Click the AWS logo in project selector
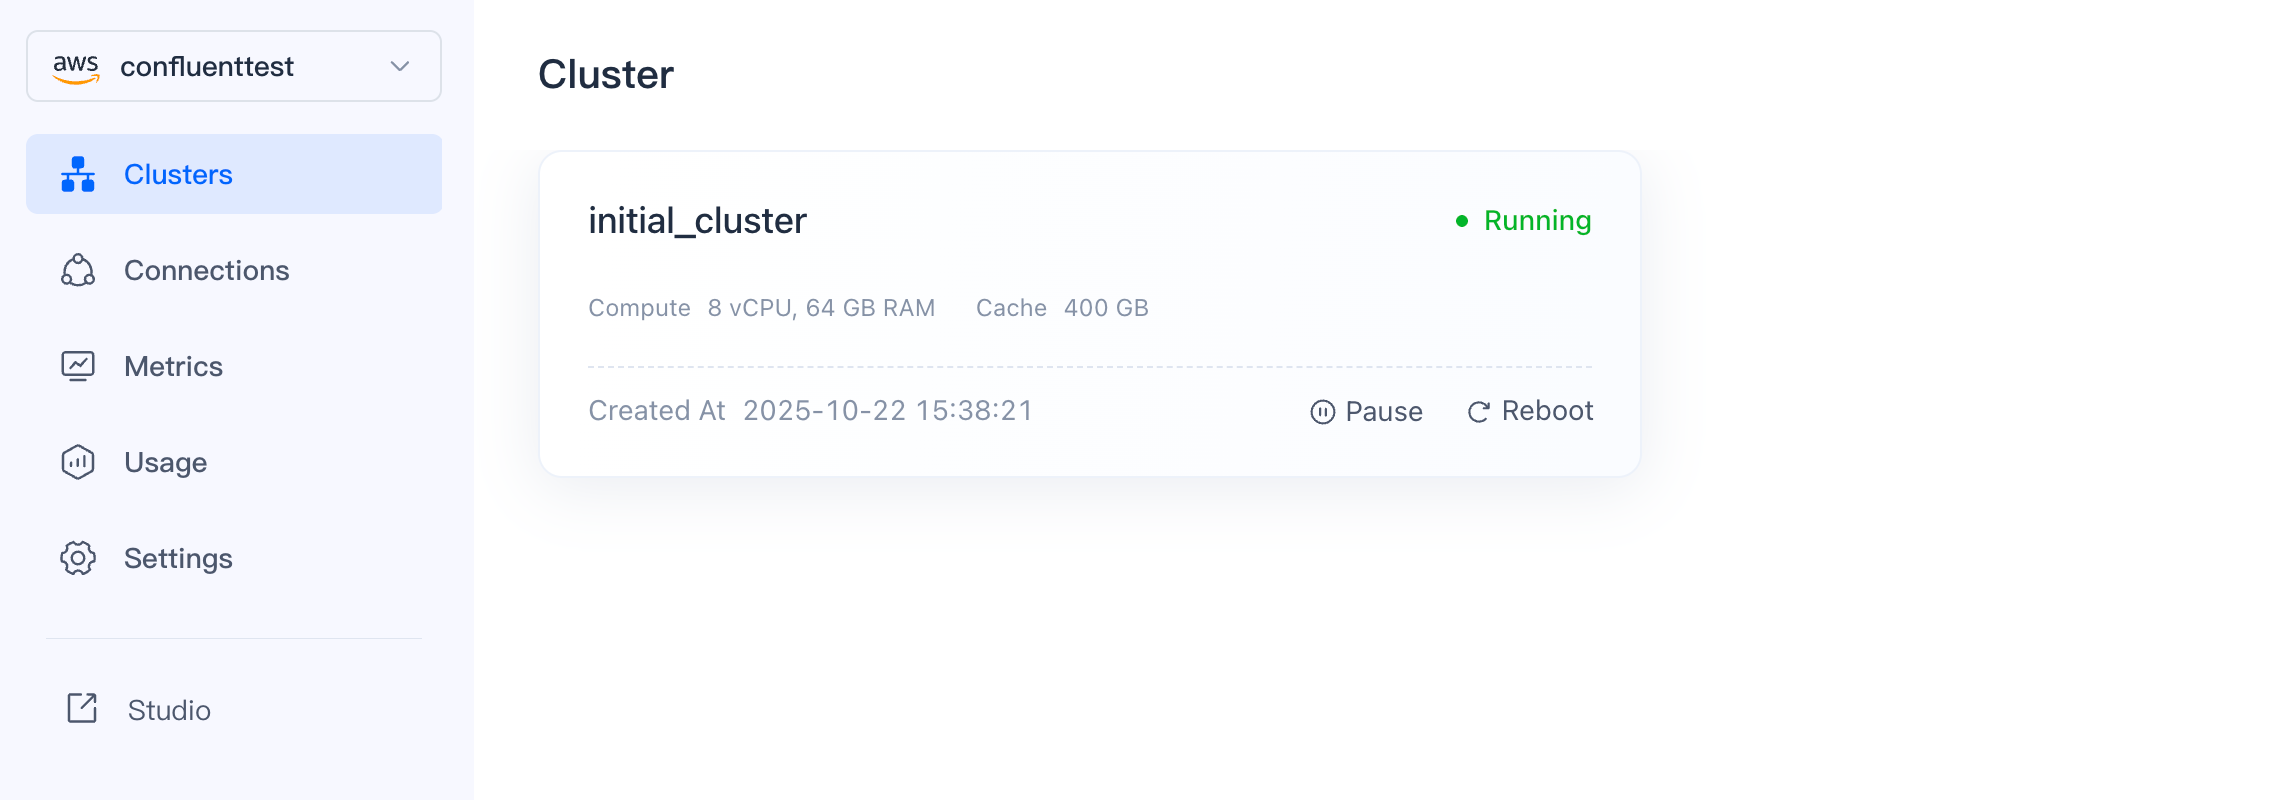Screen dimensions: 2272x800 pyautogui.click(x=76, y=67)
